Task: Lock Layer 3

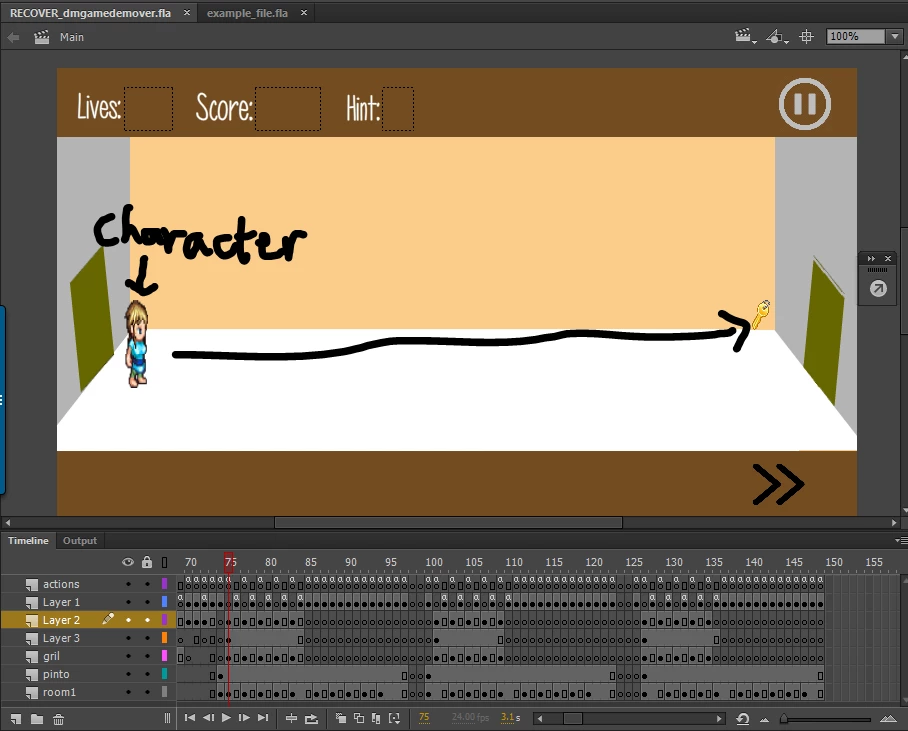Action: [x=148, y=638]
